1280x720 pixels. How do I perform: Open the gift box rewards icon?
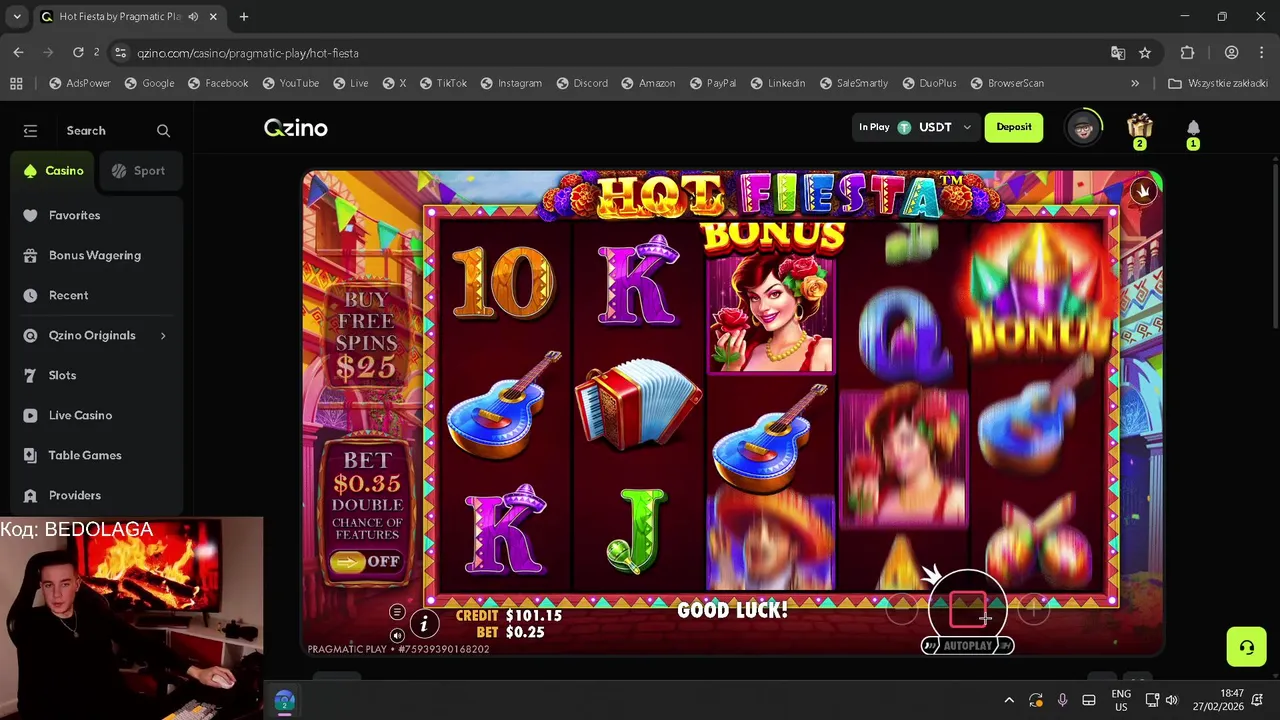pyautogui.click(x=1140, y=127)
